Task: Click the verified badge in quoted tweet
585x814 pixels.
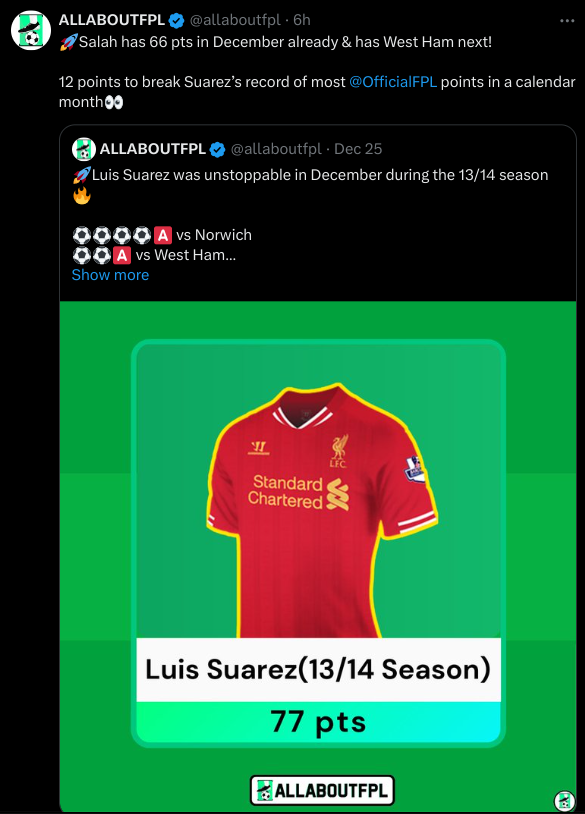Action: (217, 150)
